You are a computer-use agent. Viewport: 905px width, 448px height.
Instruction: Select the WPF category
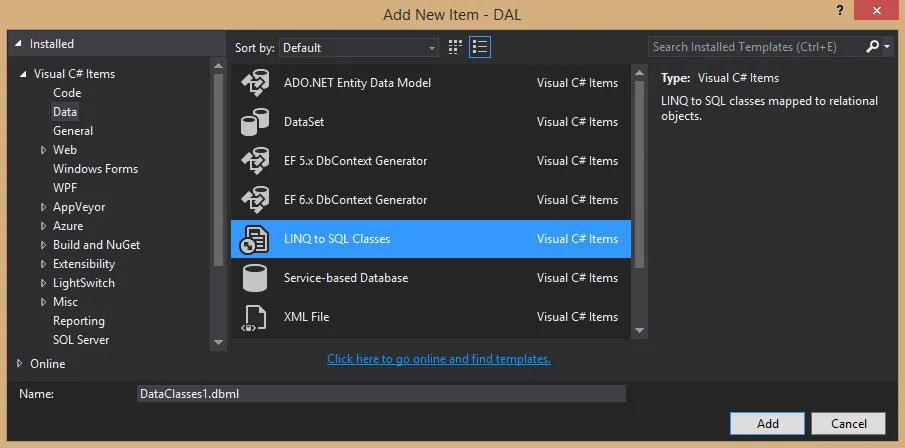65,188
